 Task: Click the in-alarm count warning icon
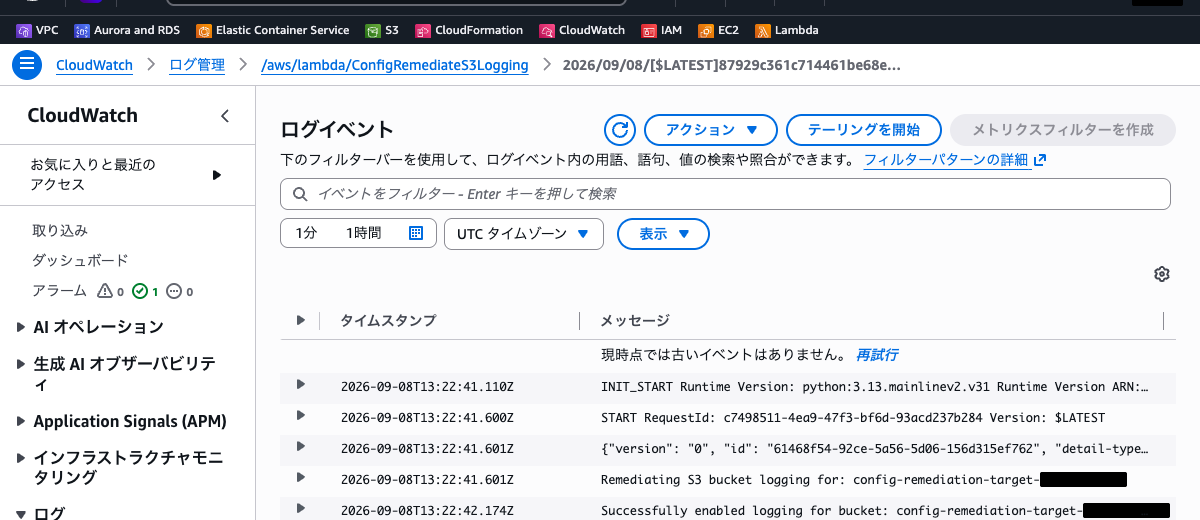pyautogui.click(x=105, y=291)
